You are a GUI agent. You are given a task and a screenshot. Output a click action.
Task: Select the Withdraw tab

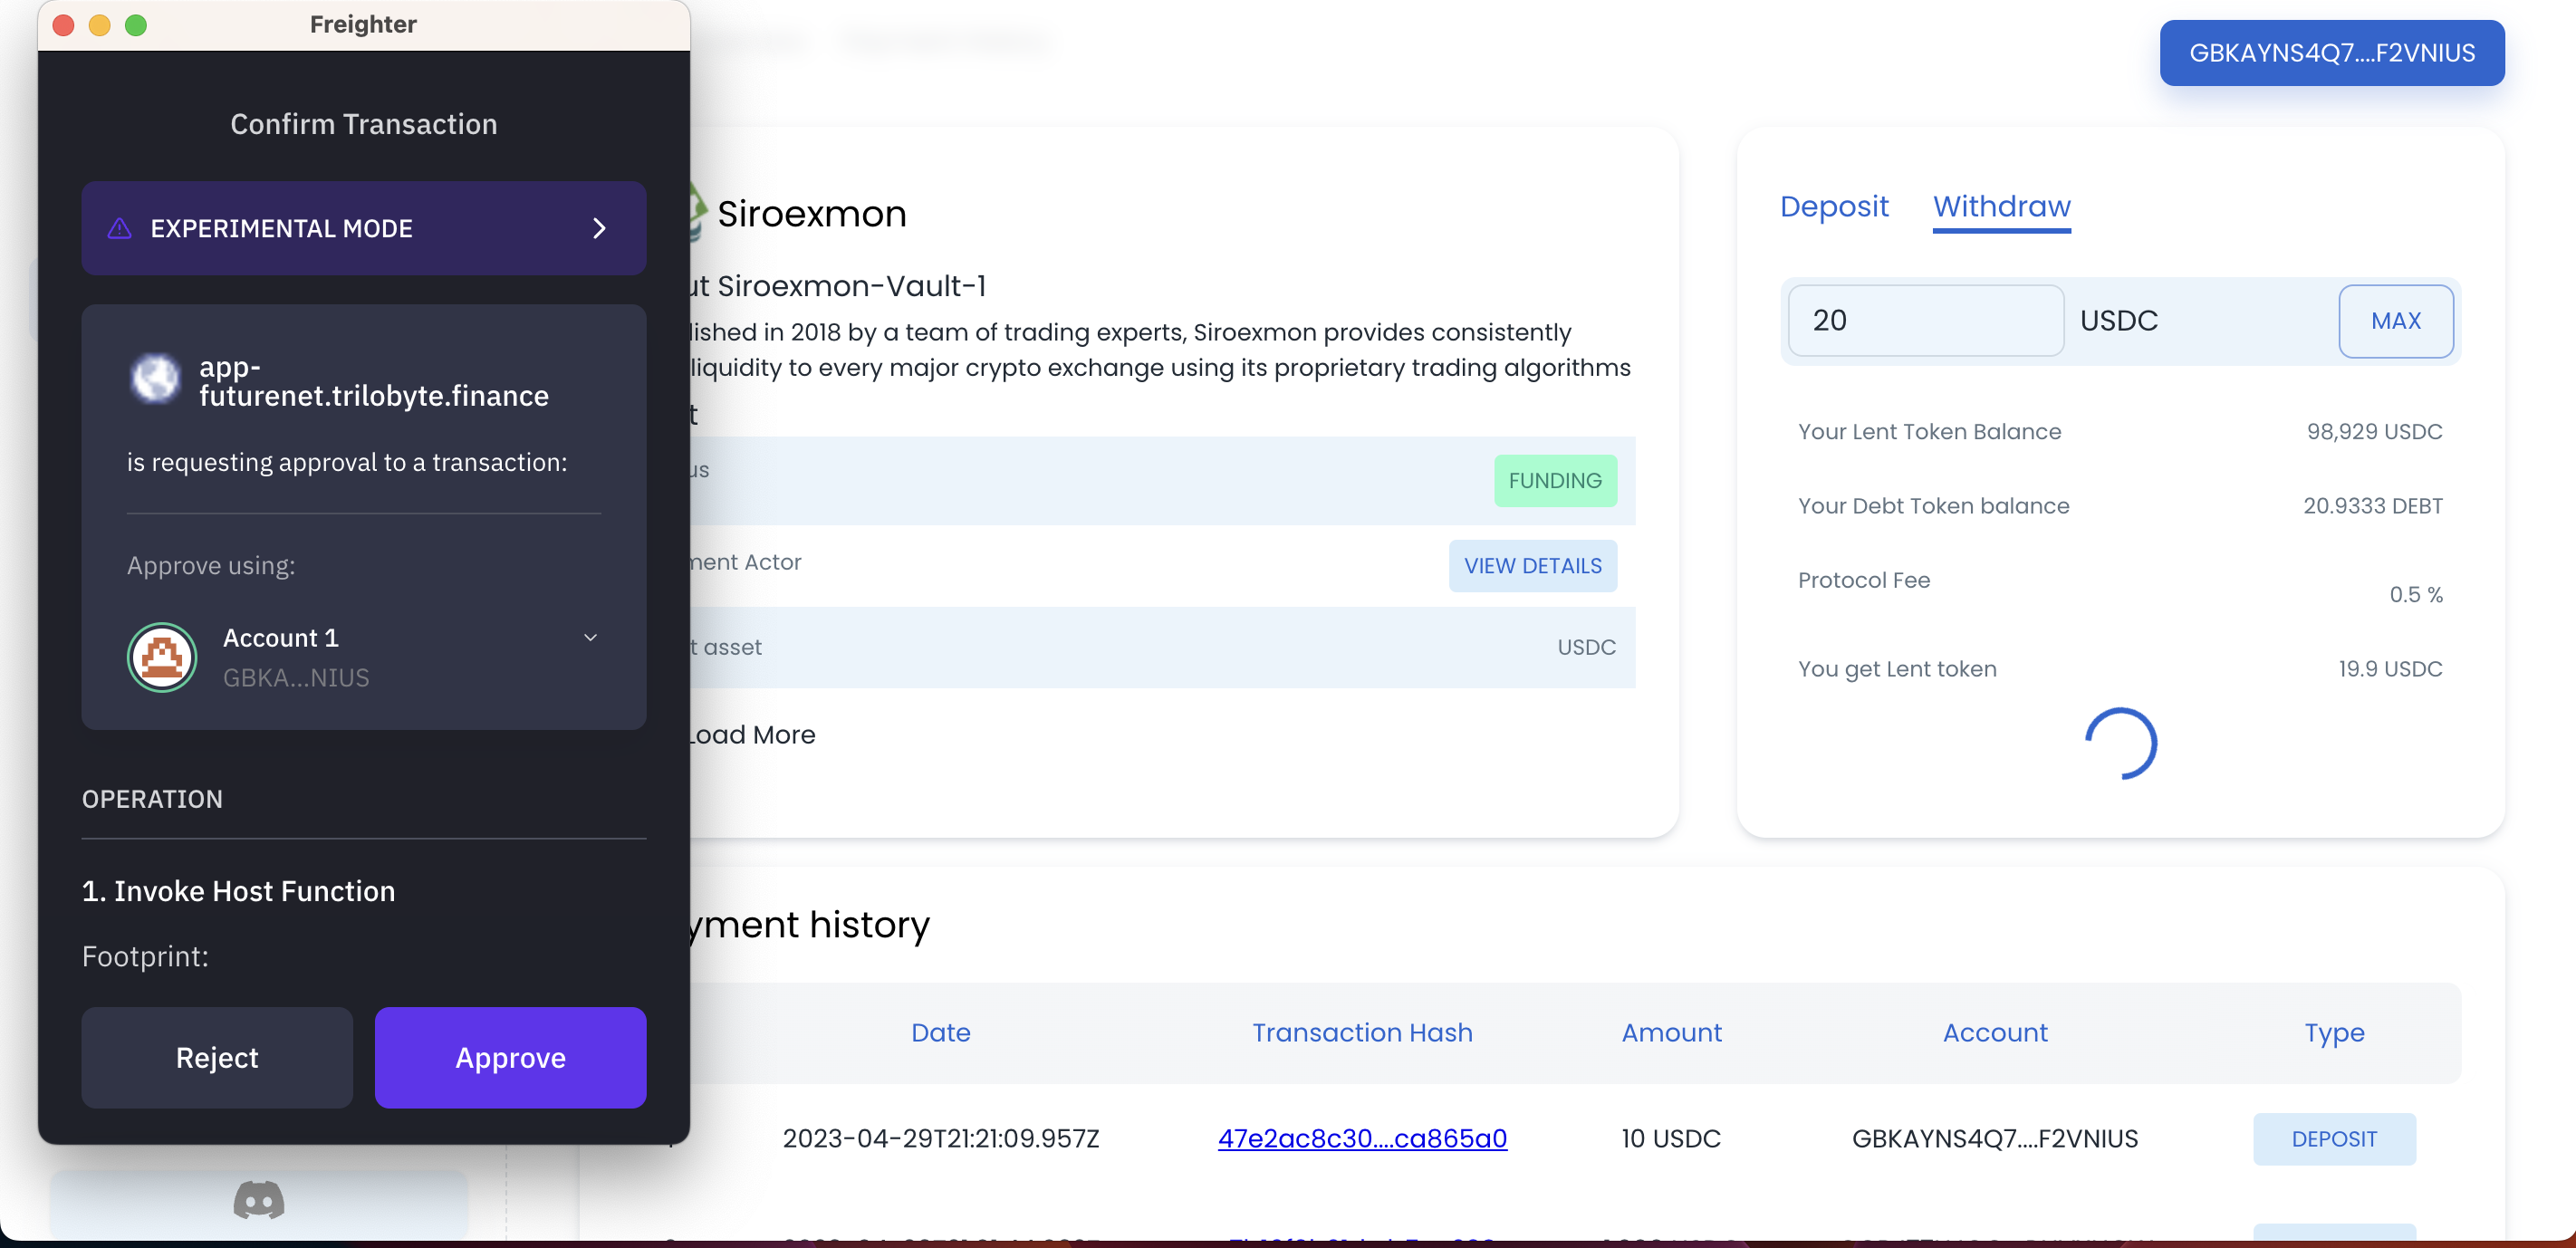pos(2001,206)
